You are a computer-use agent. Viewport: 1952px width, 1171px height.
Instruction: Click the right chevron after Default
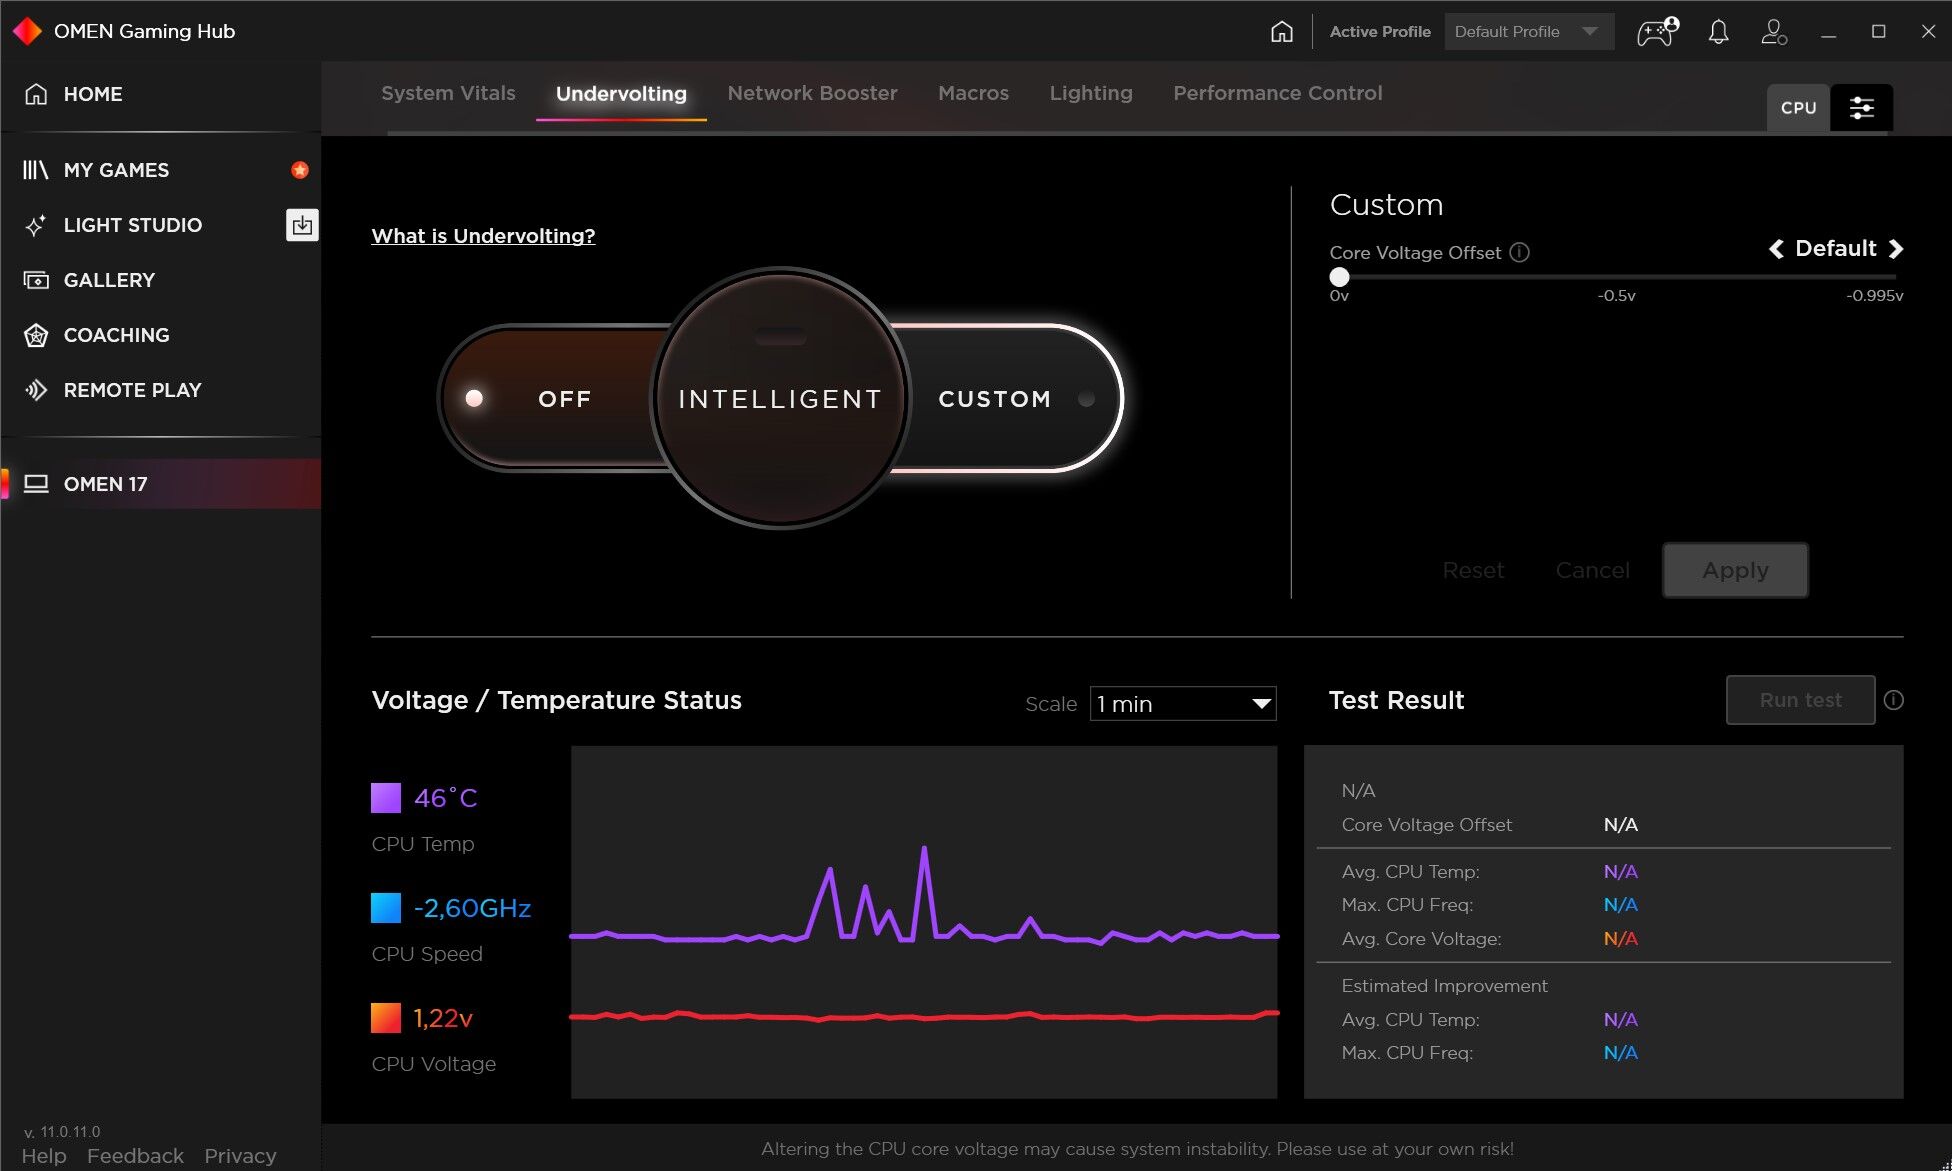click(x=1895, y=249)
